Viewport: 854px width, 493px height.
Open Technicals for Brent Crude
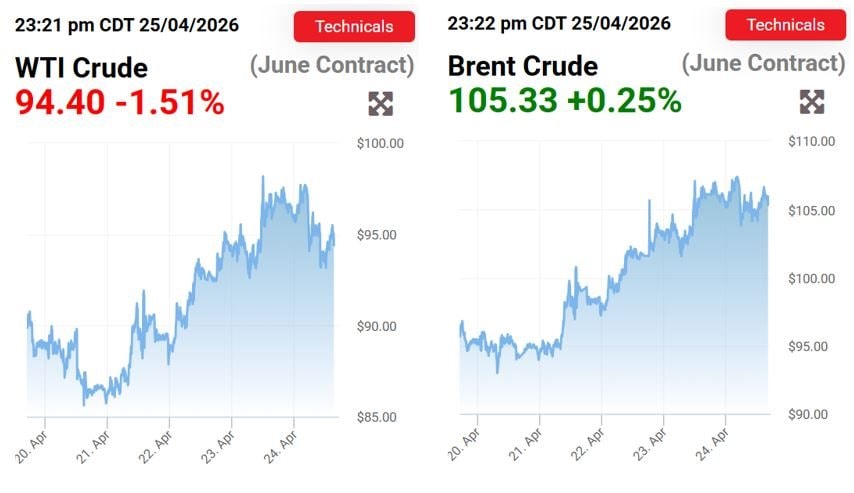click(x=785, y=25)
